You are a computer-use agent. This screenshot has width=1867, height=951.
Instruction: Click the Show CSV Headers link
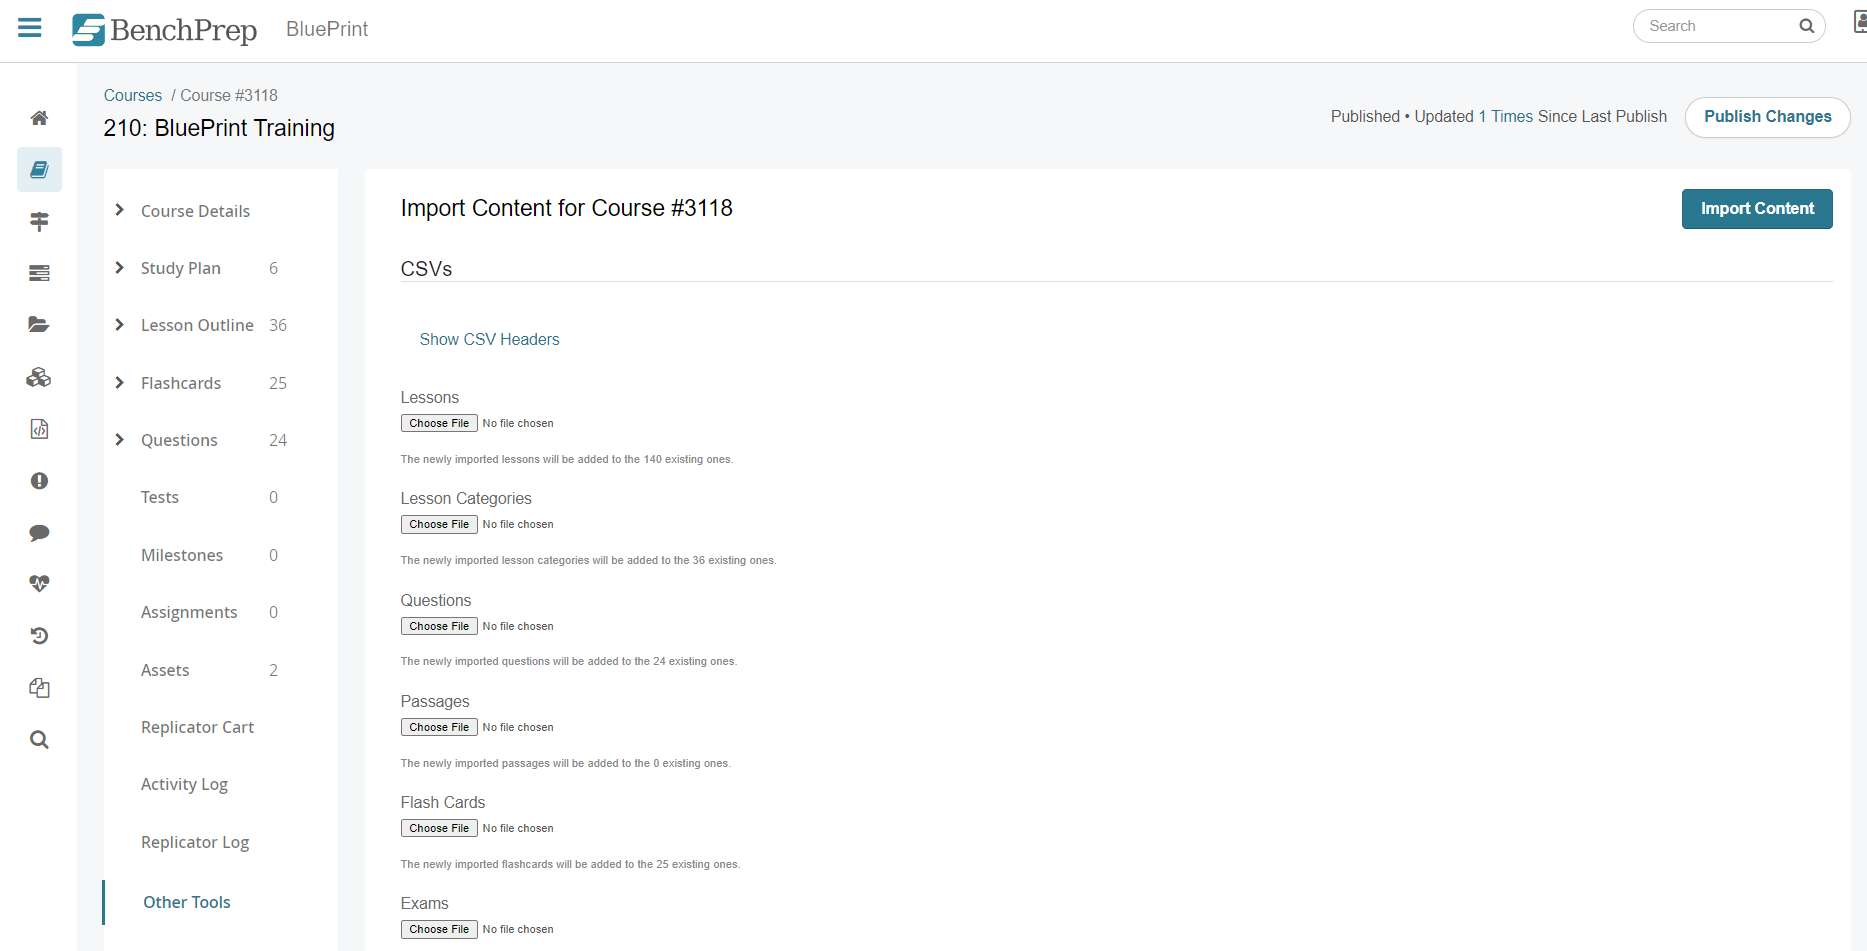pyautogui.click(x=489, y=340)
